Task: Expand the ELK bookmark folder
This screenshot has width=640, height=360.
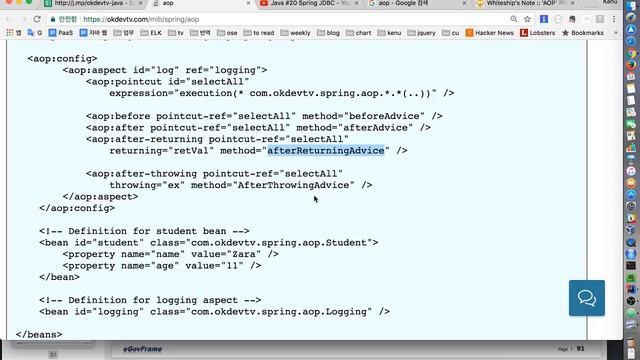Action: [151, 33]
